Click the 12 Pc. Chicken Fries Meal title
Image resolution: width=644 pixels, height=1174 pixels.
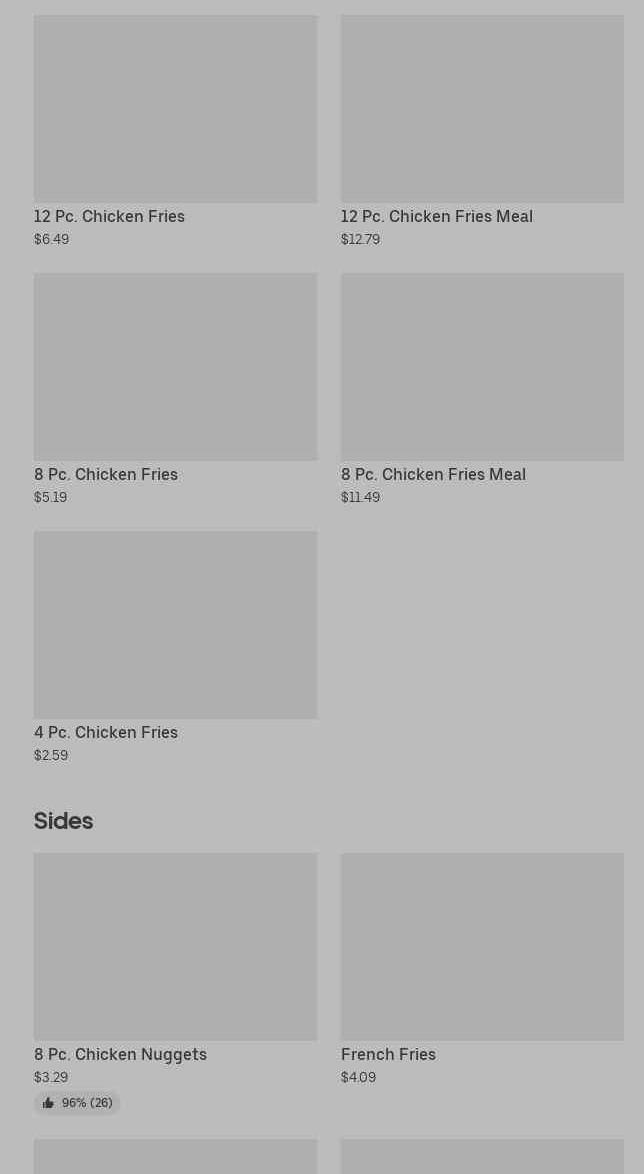coord(437,216)
